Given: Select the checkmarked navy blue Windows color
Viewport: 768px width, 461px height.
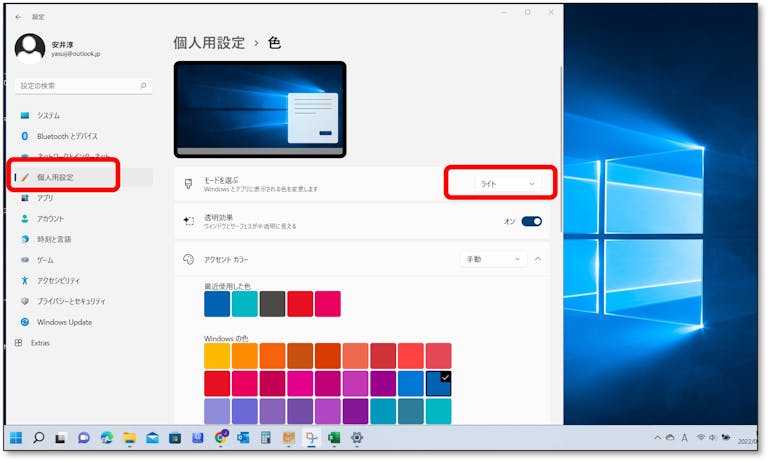Looking at the screenshot, I should click(438, 384).
